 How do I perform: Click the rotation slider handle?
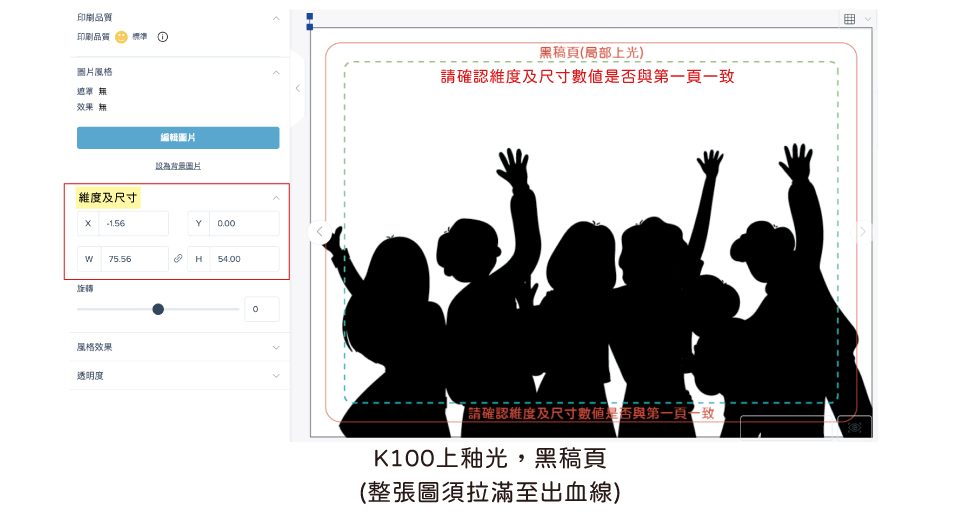(x=158, y=309)
